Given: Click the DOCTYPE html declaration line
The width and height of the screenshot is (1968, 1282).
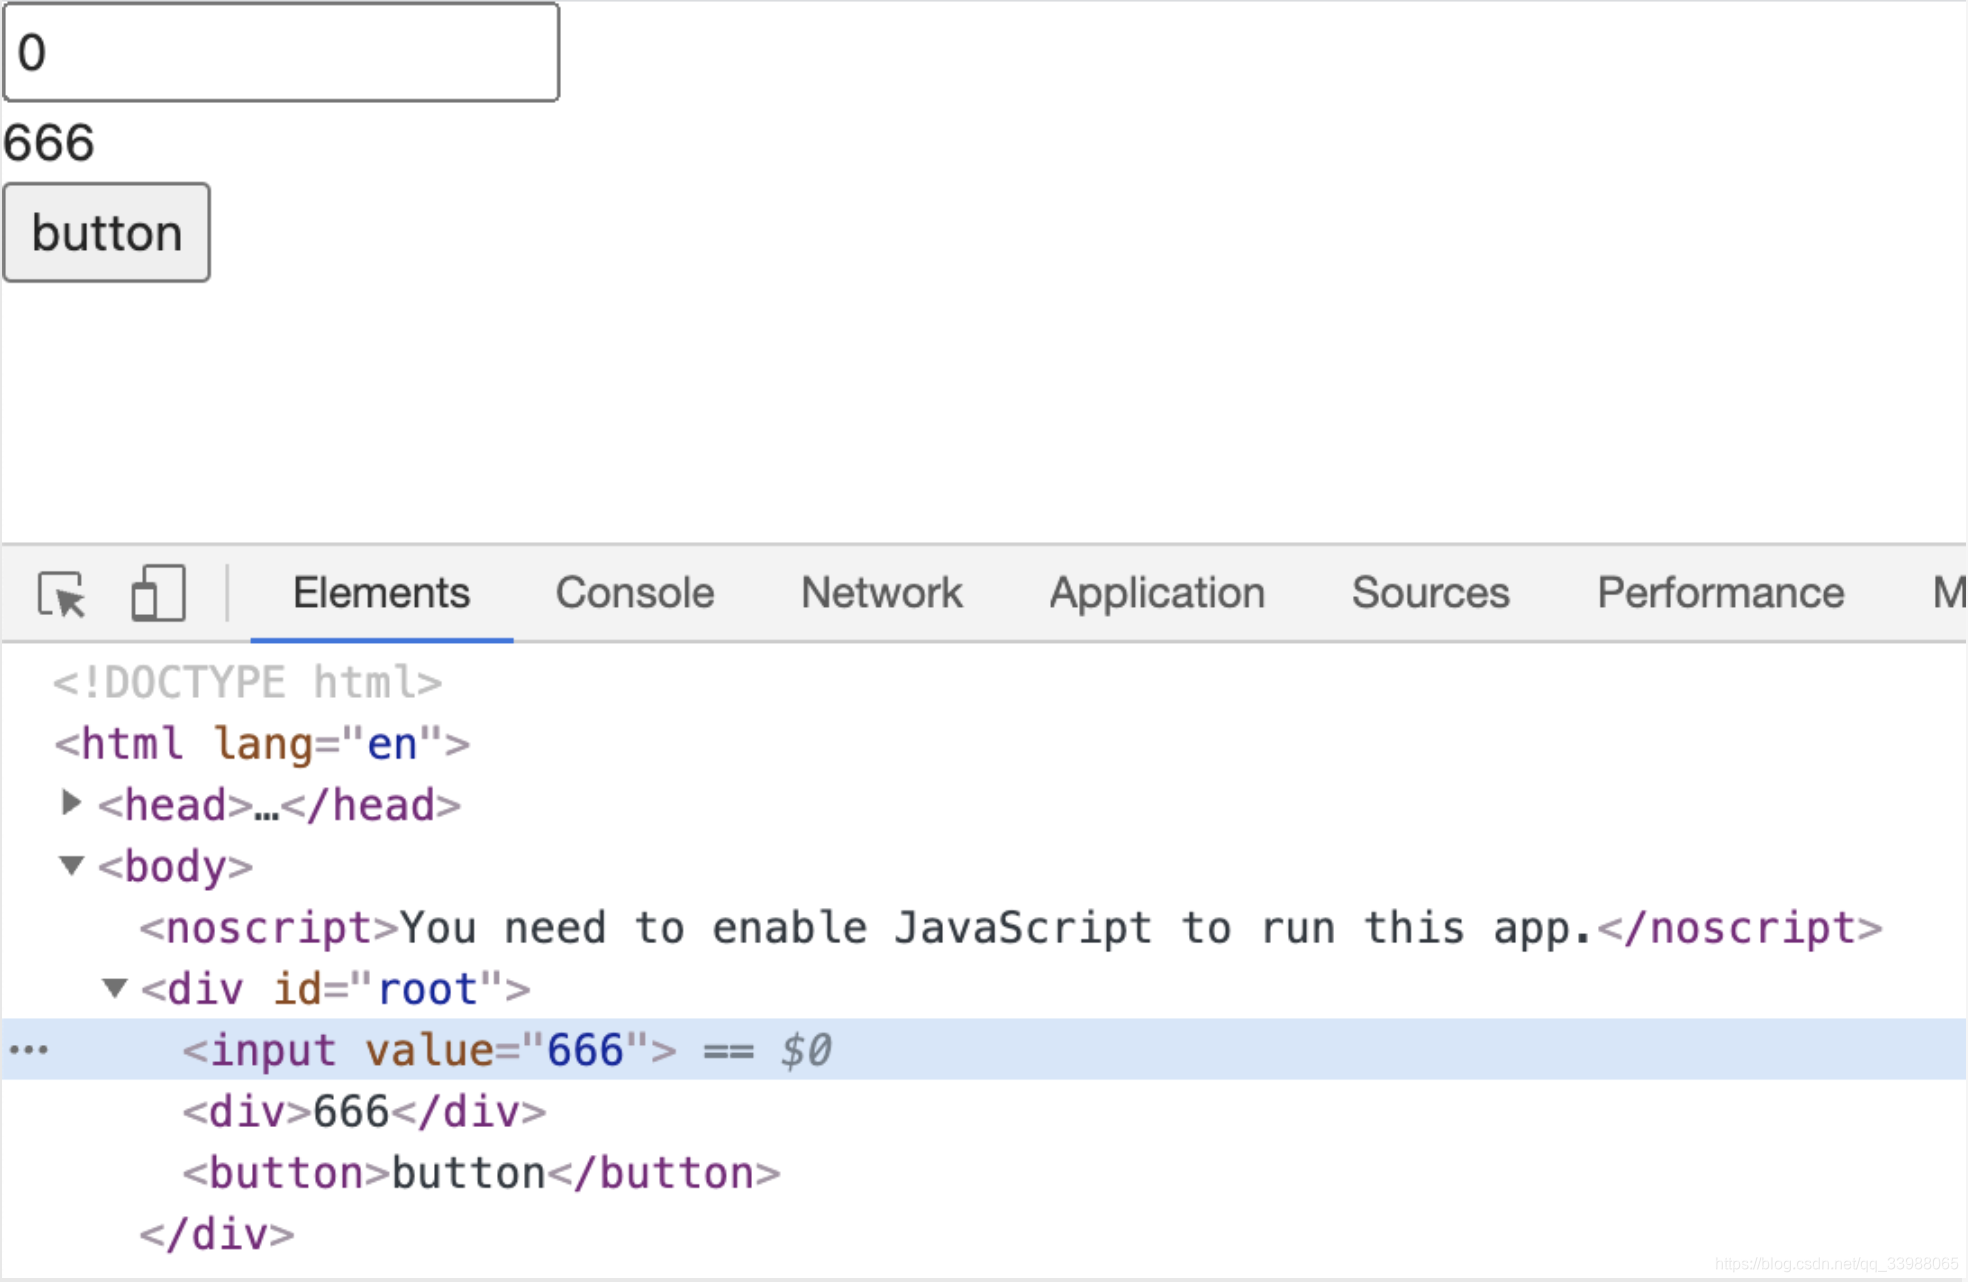Looking at the screenshot, I should click(x=245, y=681).
